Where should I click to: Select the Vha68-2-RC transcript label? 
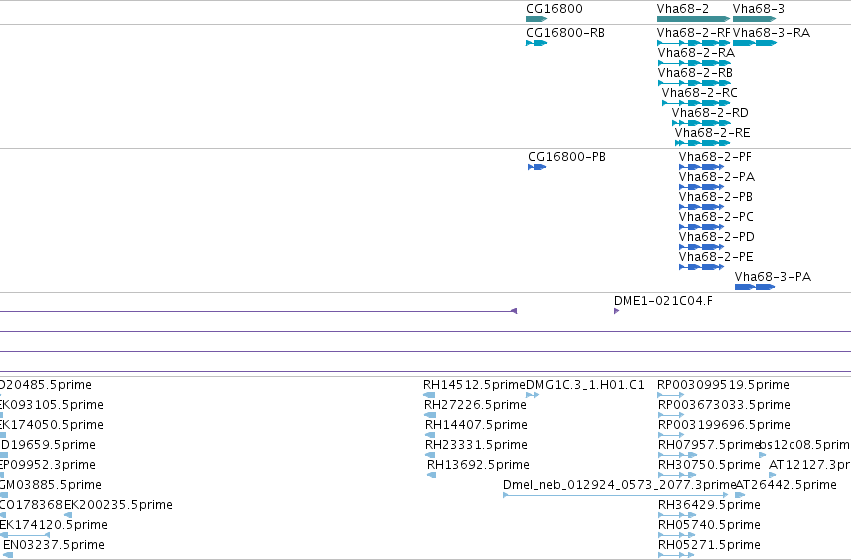click(x=699, y=93)
